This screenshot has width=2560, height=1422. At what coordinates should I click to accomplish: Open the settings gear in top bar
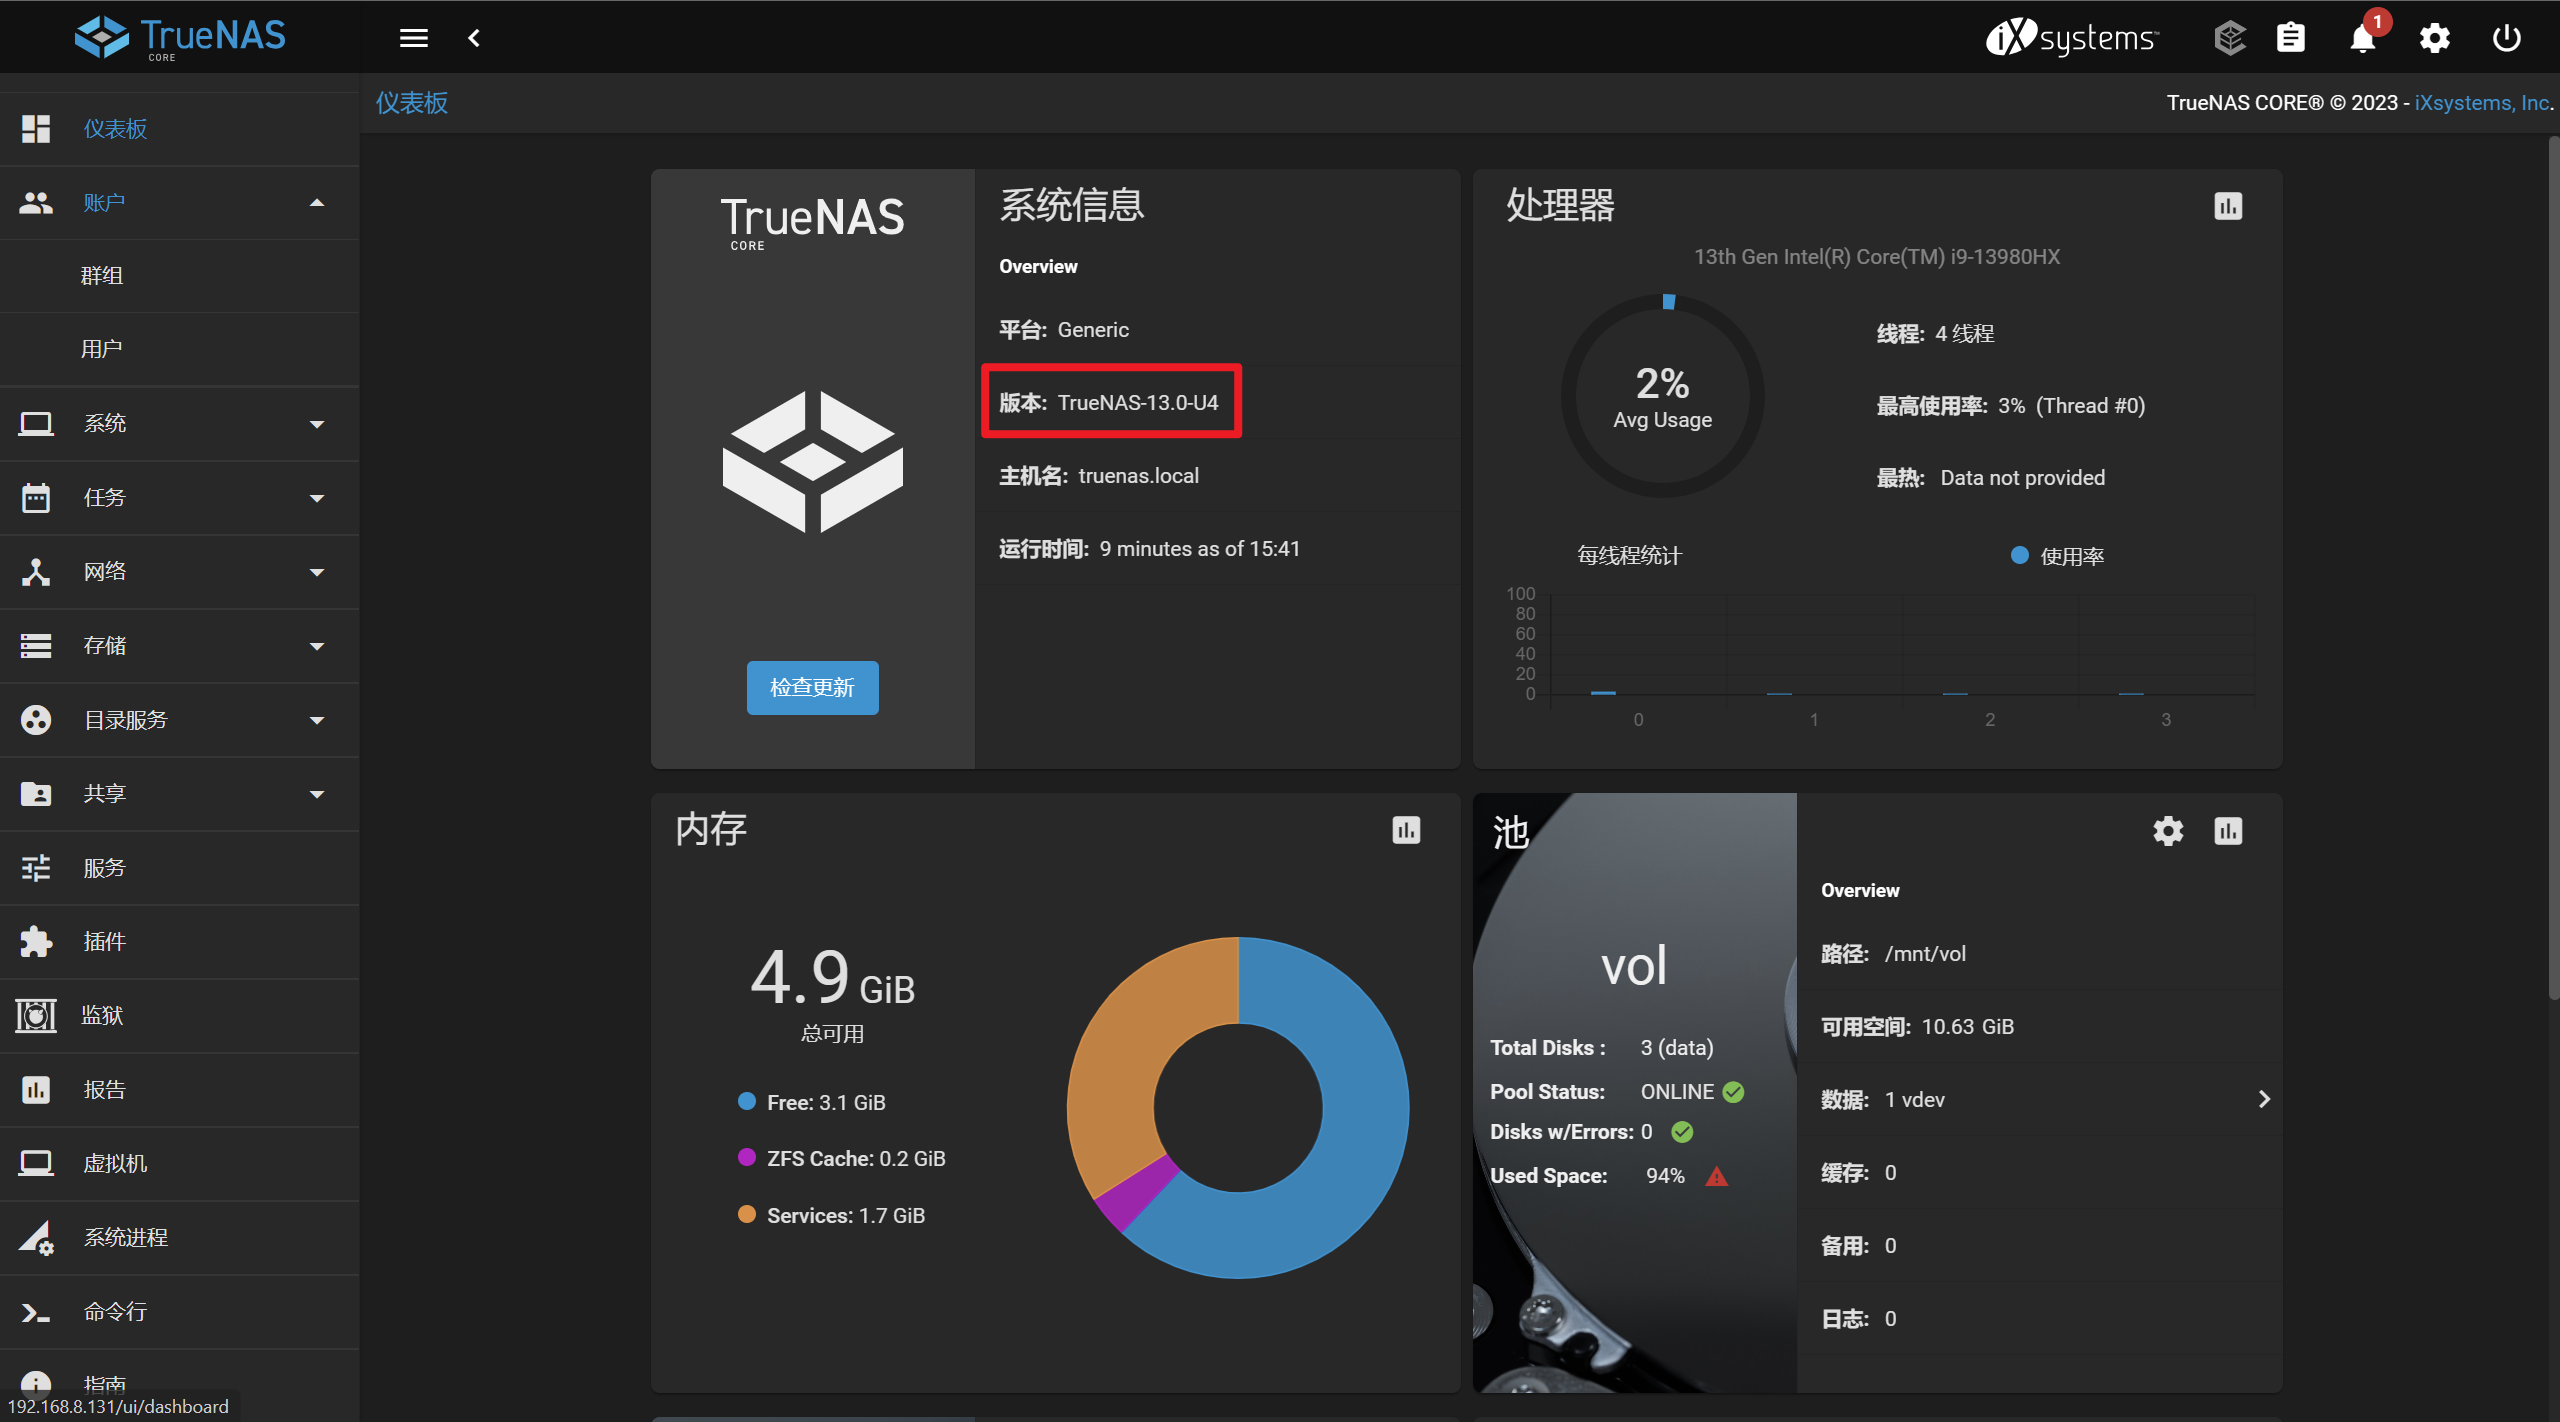coord(2434,39)
